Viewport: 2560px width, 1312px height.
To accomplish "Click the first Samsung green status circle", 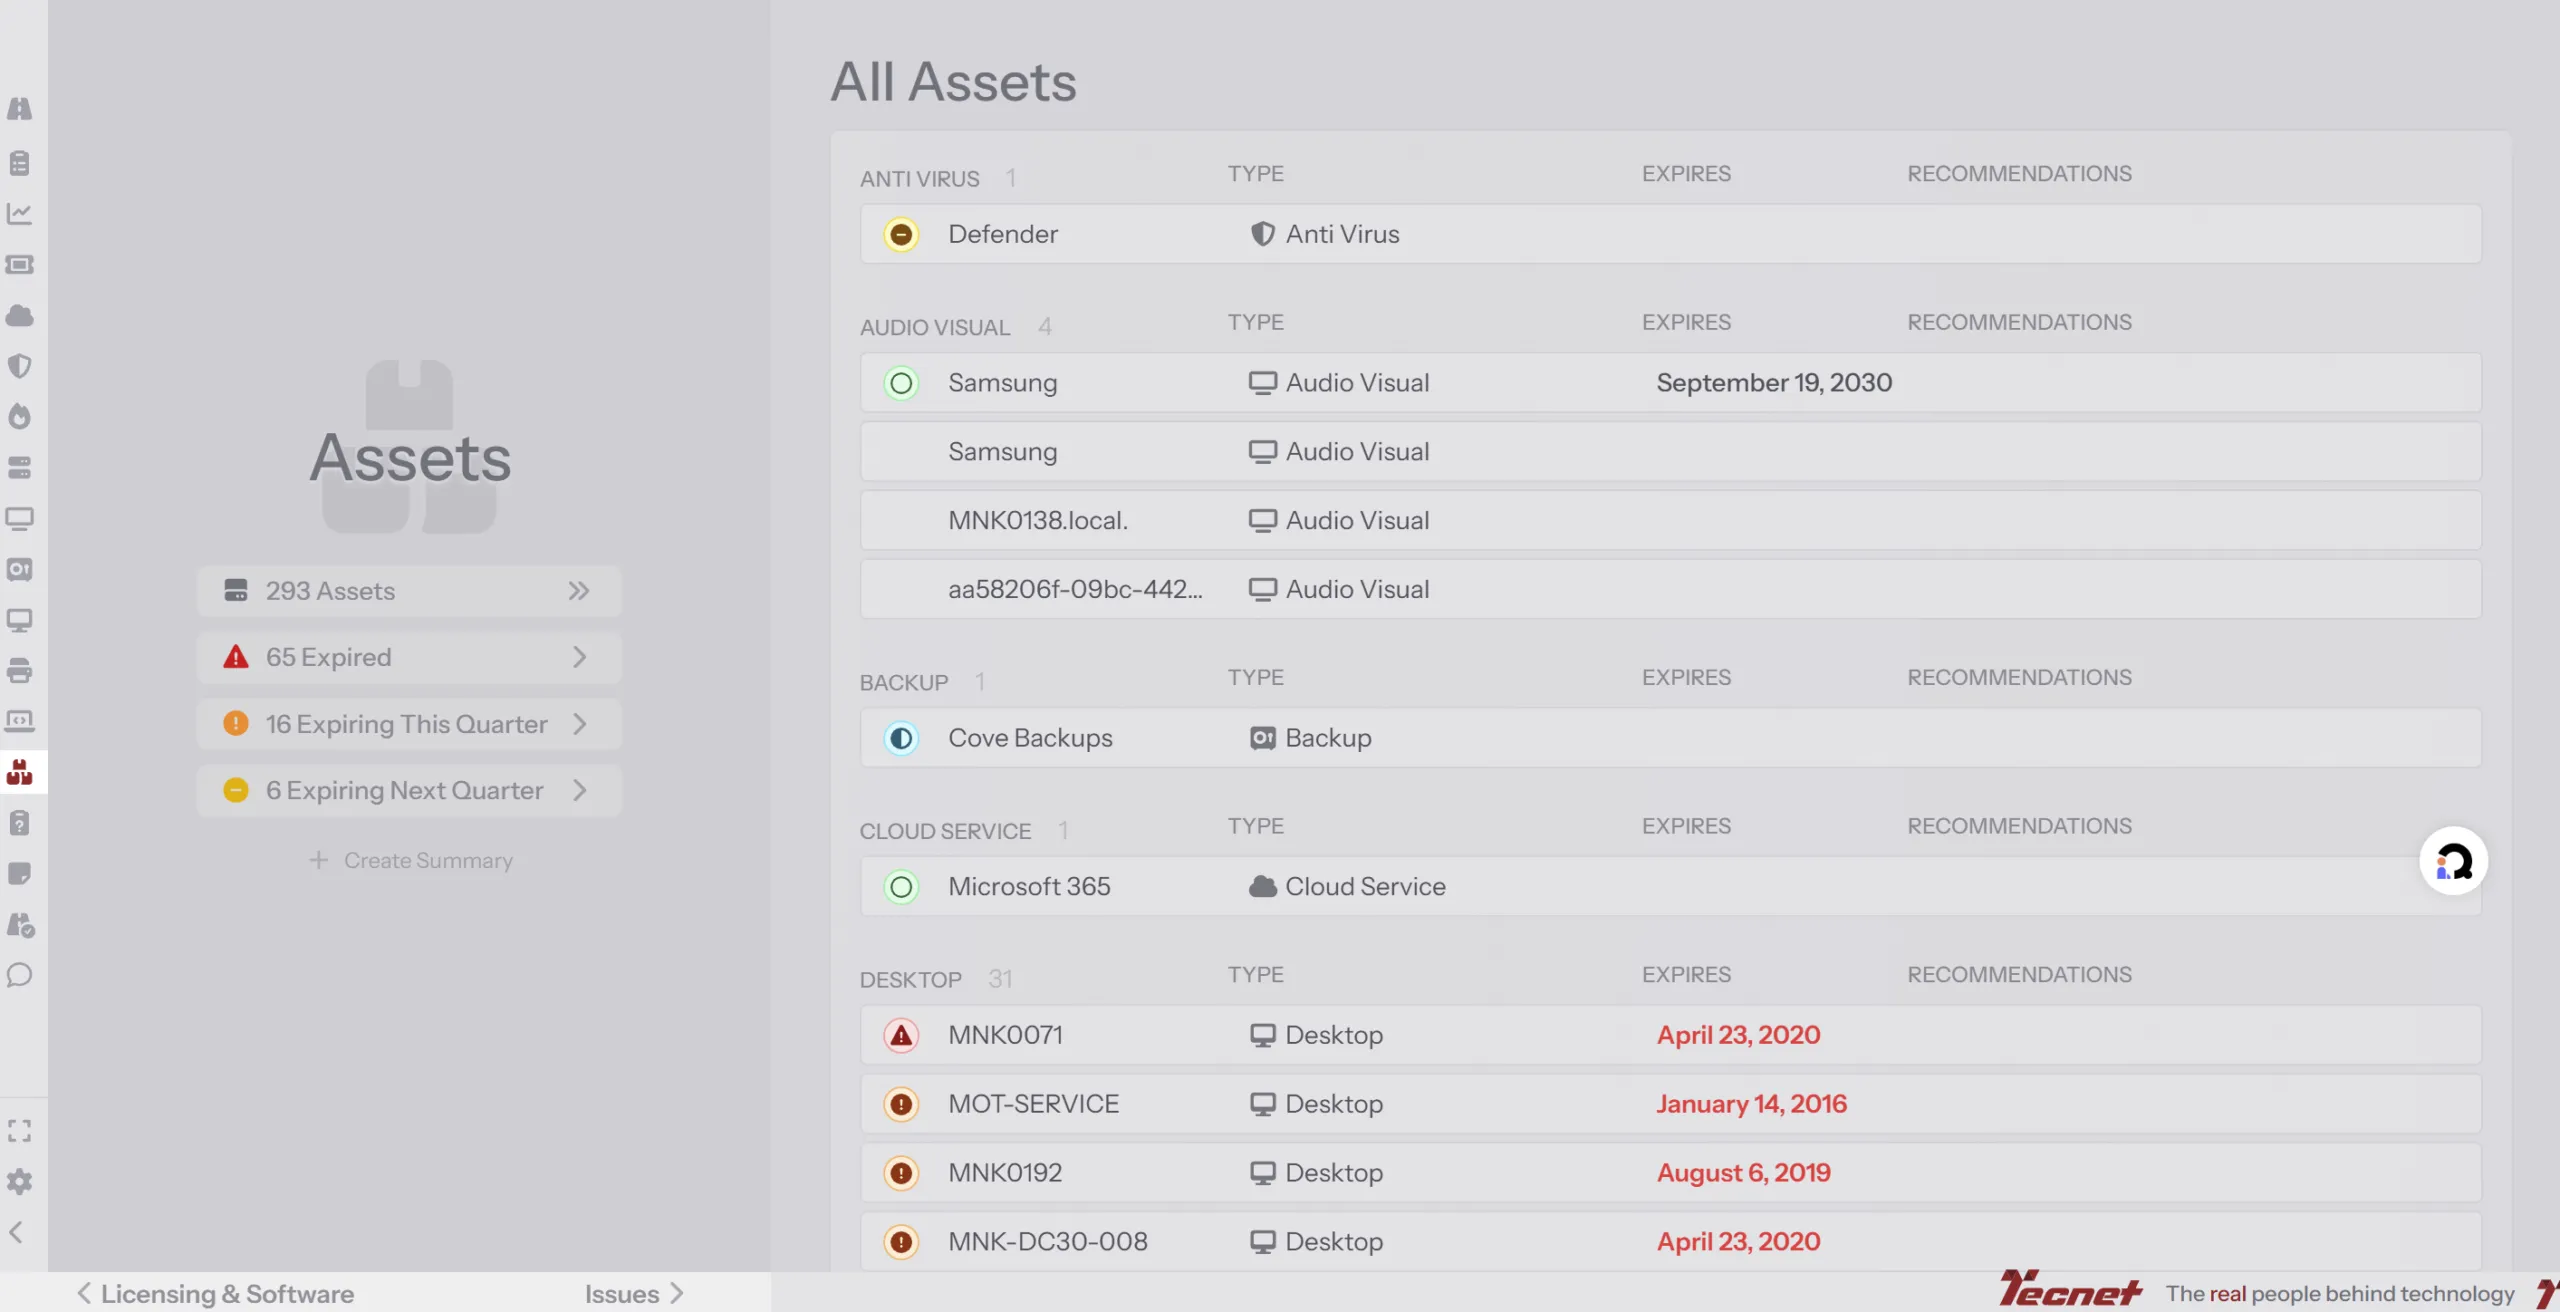I will [901, 383].
